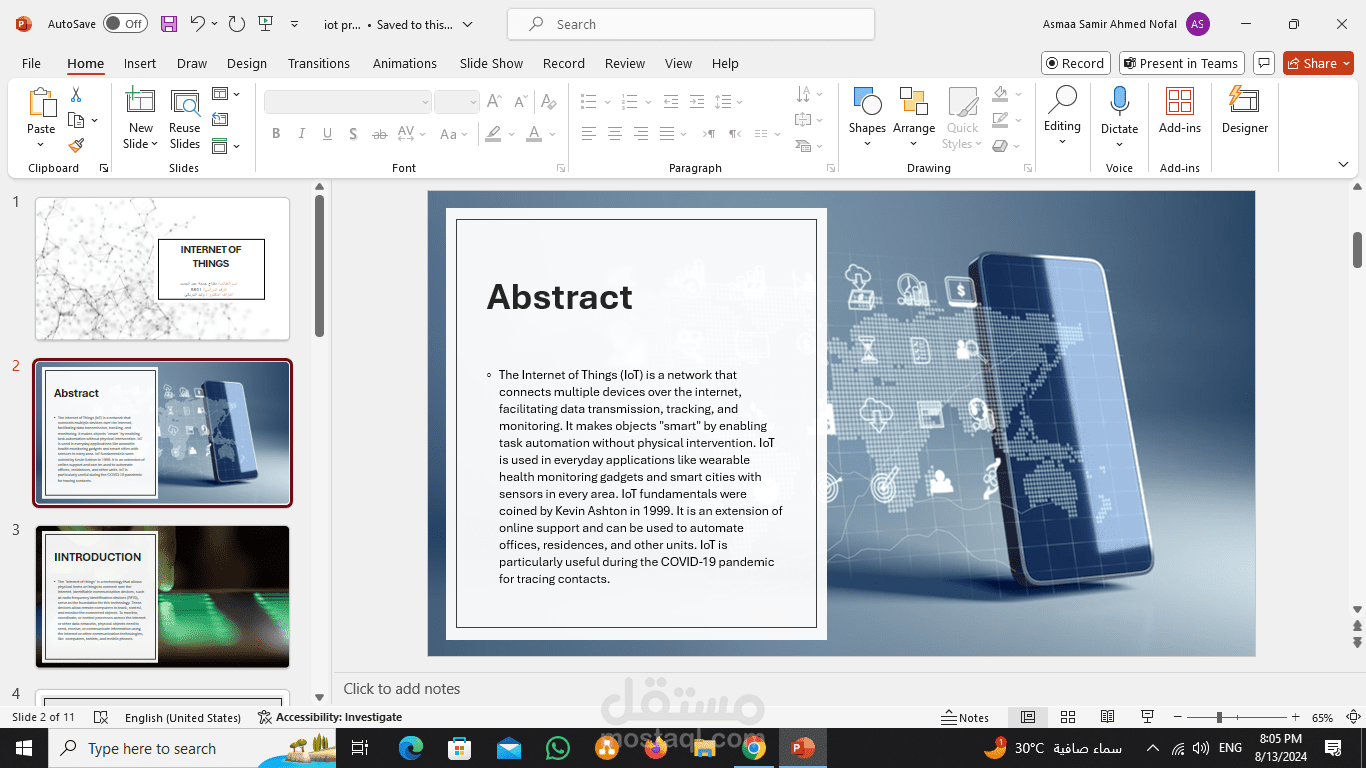This screenshot has height=768, width=1366.
Task: Open the Review menu tab
Action: point(624,63)
